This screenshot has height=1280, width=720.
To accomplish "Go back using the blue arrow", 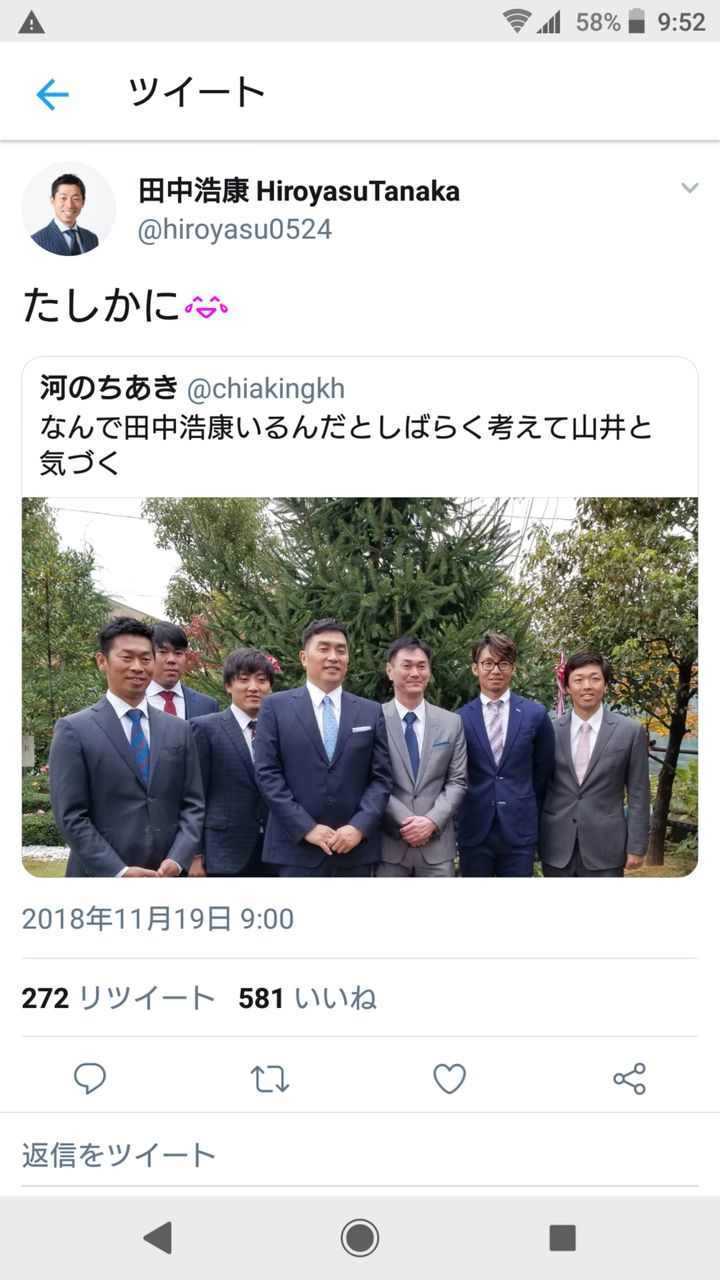I will [52, 95].
